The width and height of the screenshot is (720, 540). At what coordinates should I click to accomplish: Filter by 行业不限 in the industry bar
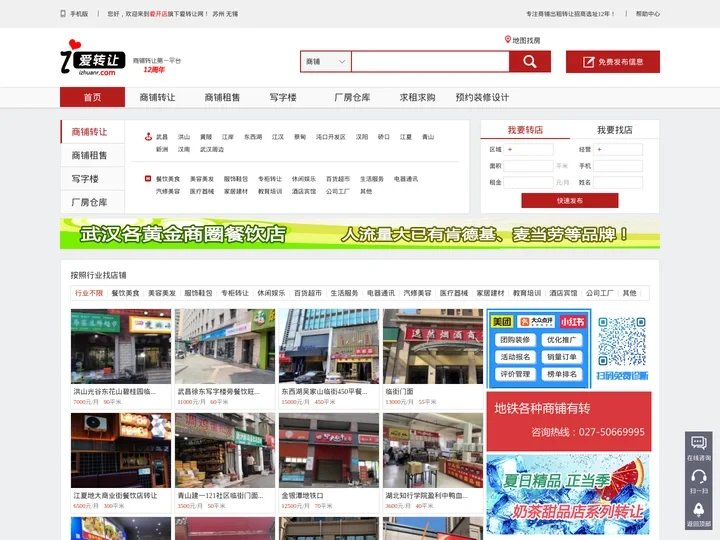[89, 293]
